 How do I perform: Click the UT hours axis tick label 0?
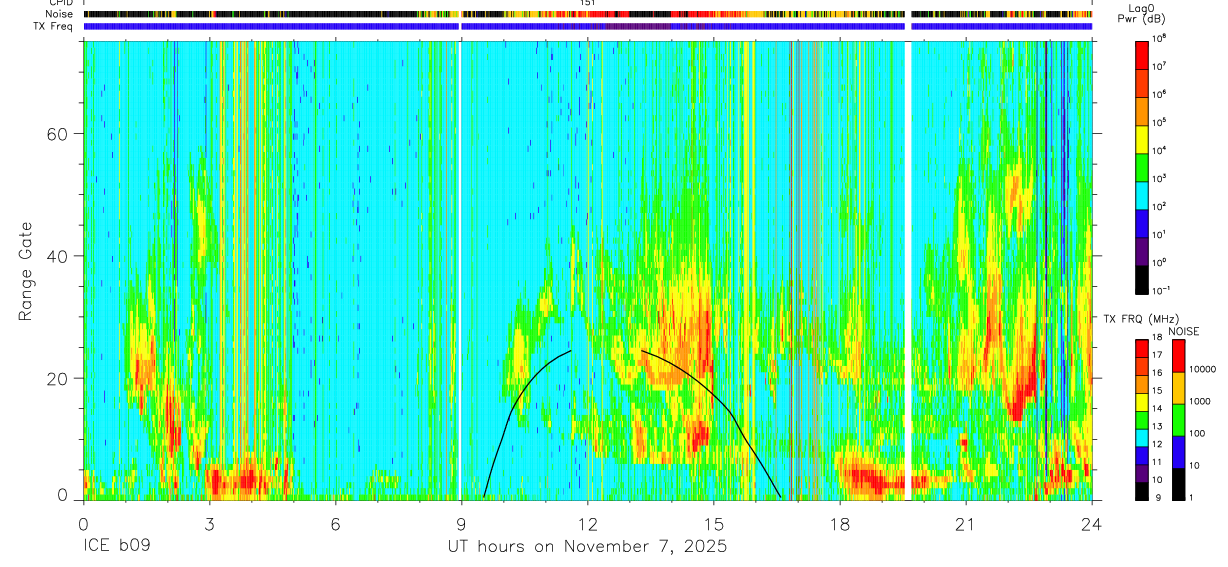[x=83, y=524]
